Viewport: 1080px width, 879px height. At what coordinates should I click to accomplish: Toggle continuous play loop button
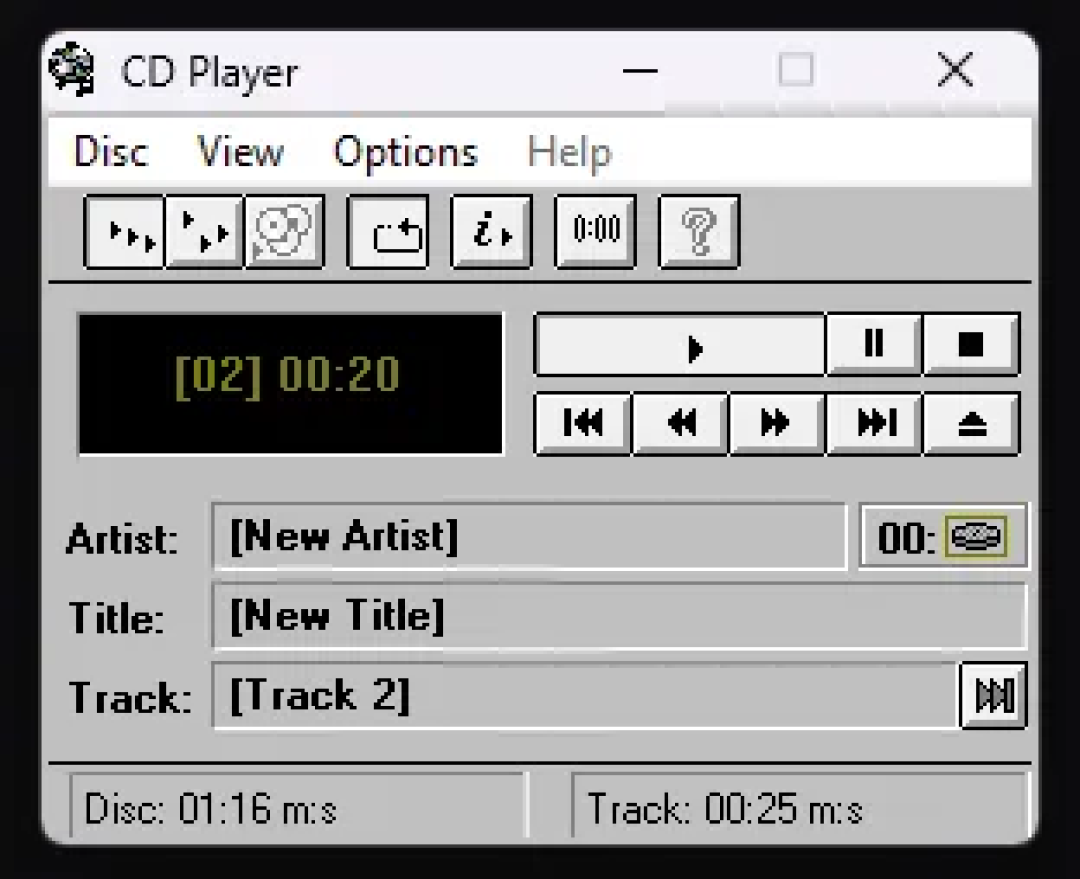point(388,232)
